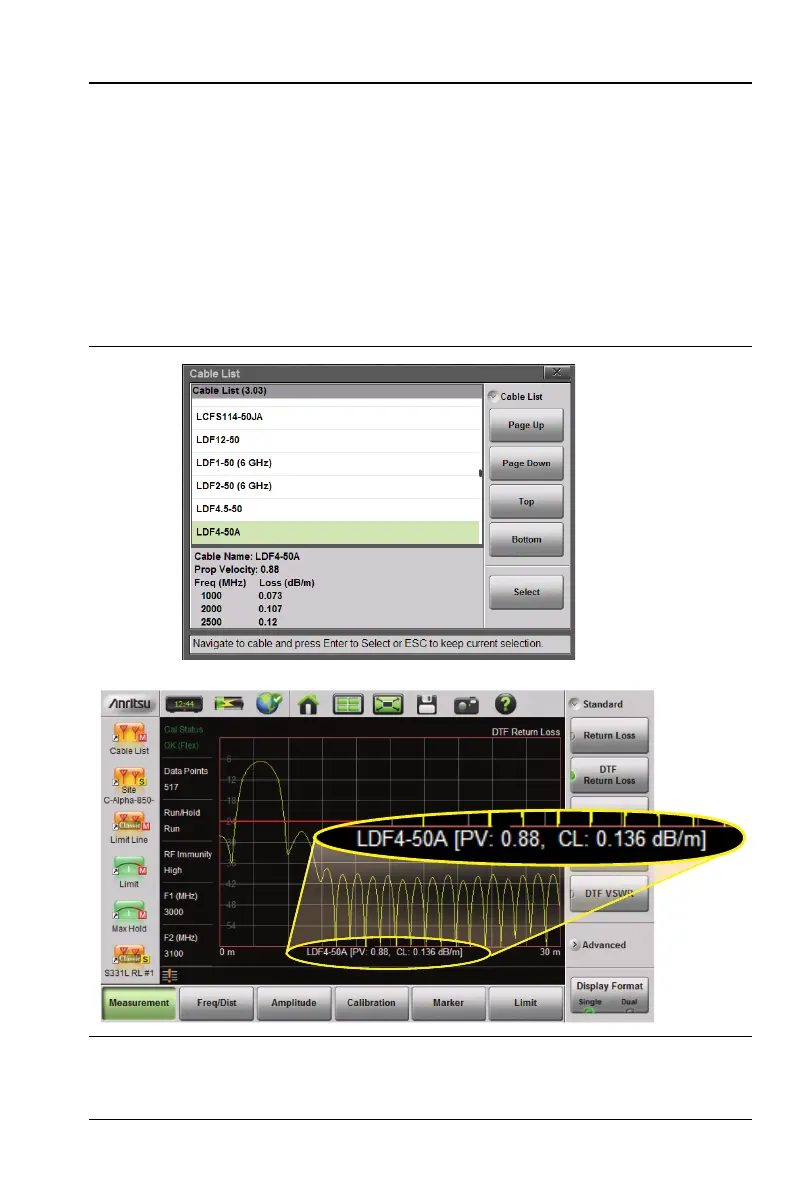This screenshot has height=1192, width=792.
Task: Jump to Top of cable list
Action: coord(526,502)
